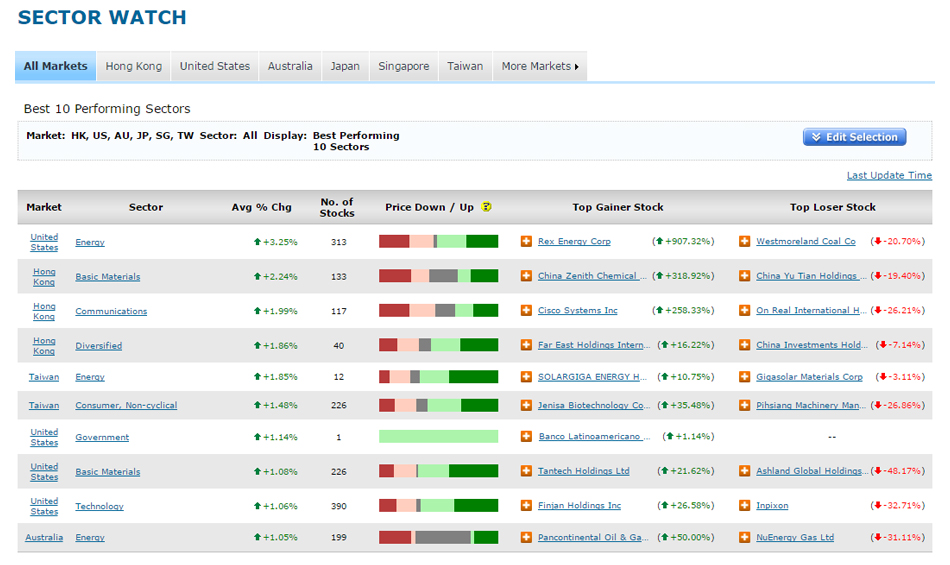
Task: Click Avg % Chg column header
Action: tap(261, 207)
